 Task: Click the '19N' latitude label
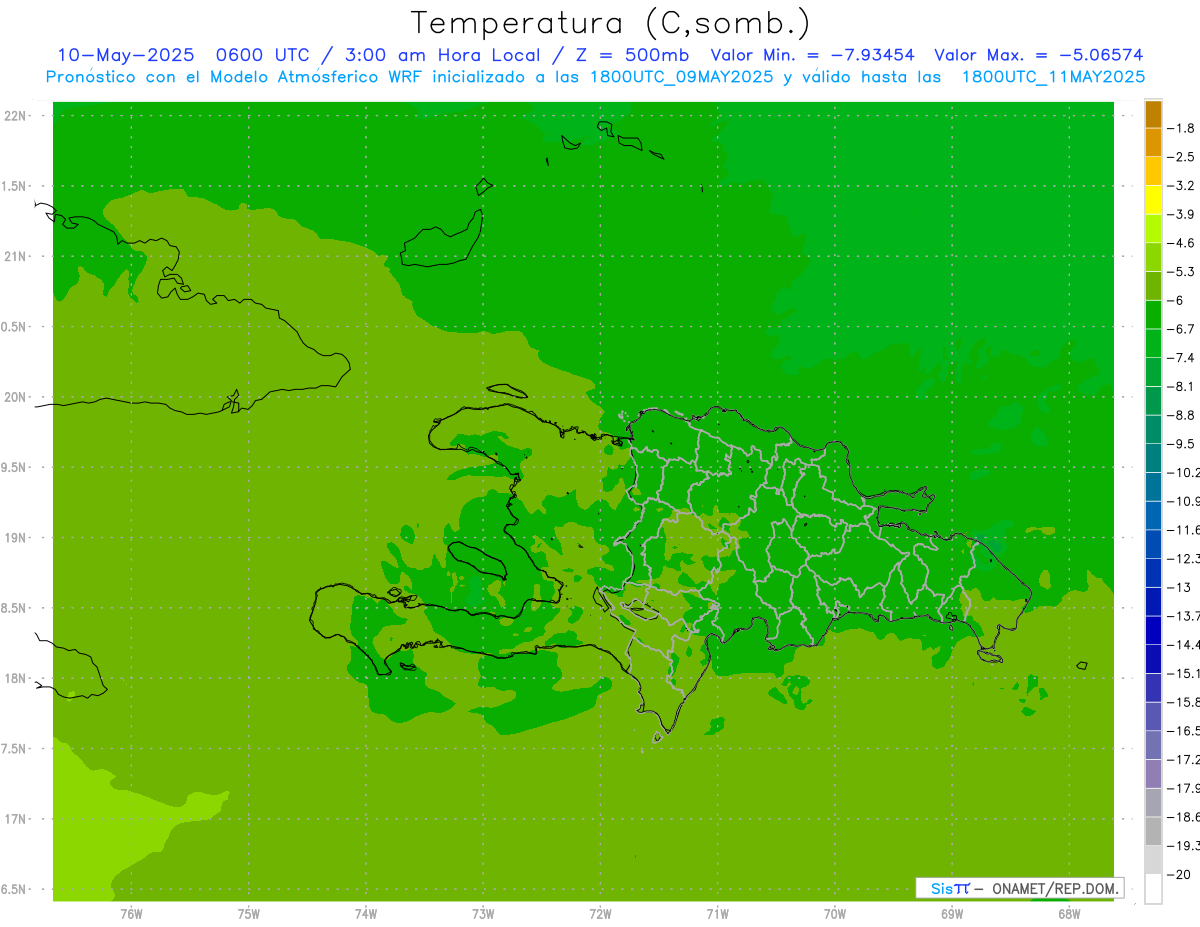point(16,538)
